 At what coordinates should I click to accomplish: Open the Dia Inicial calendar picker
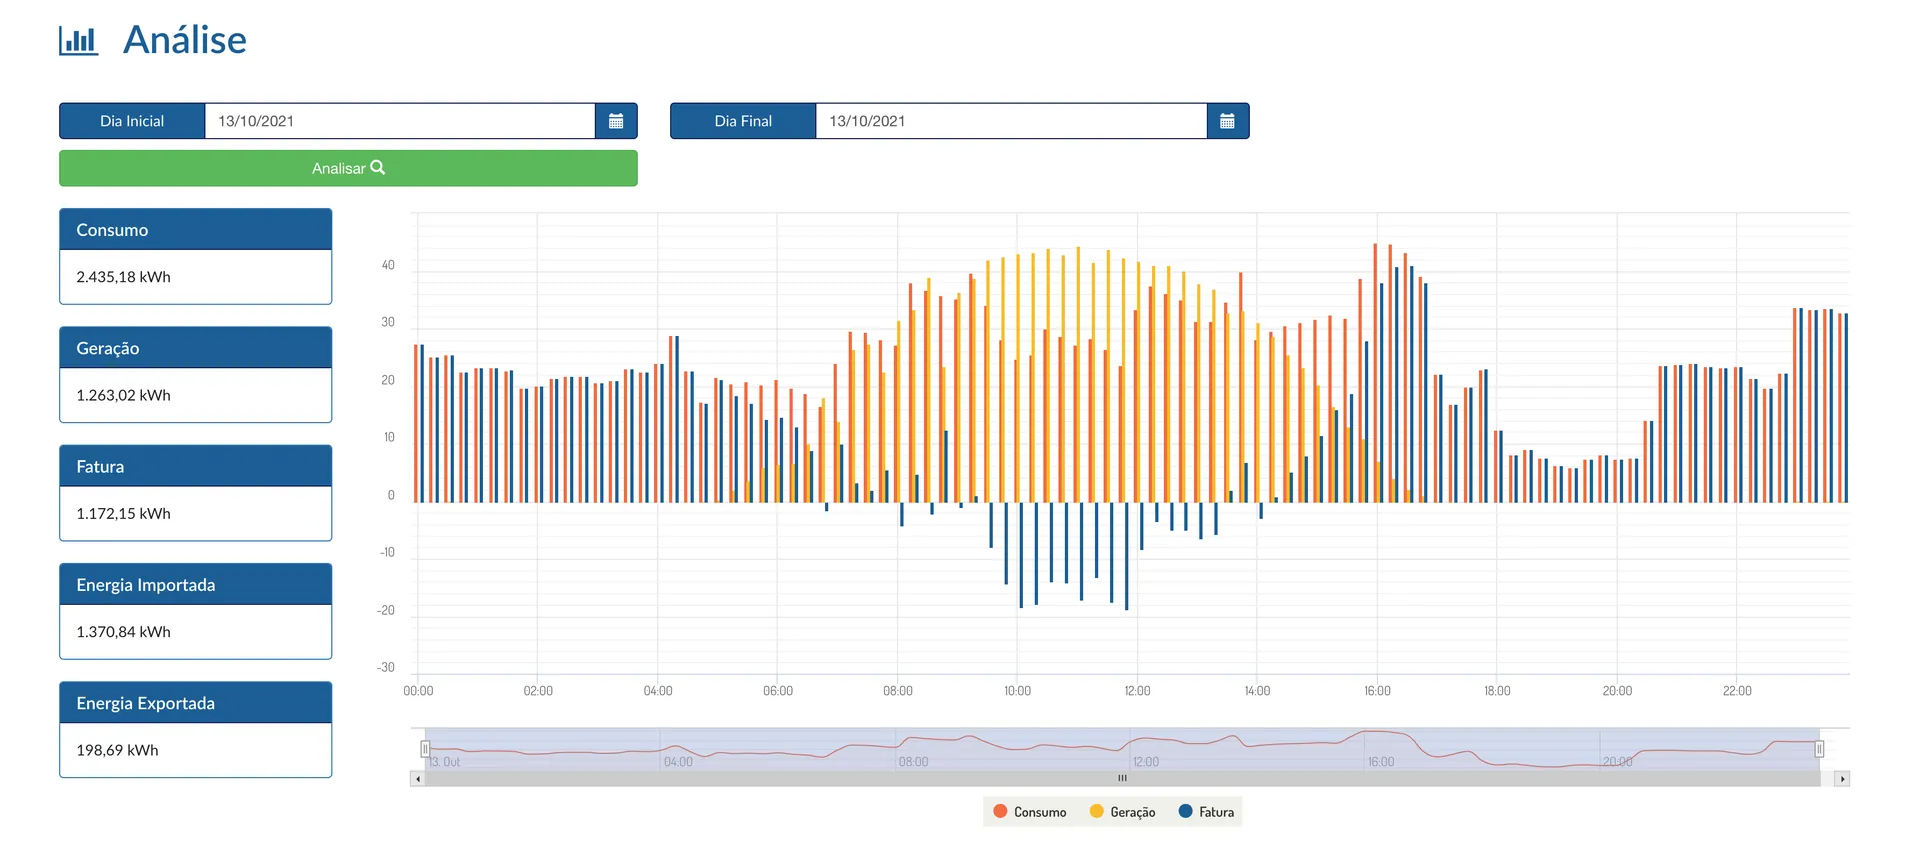click(x=616, y=121)
